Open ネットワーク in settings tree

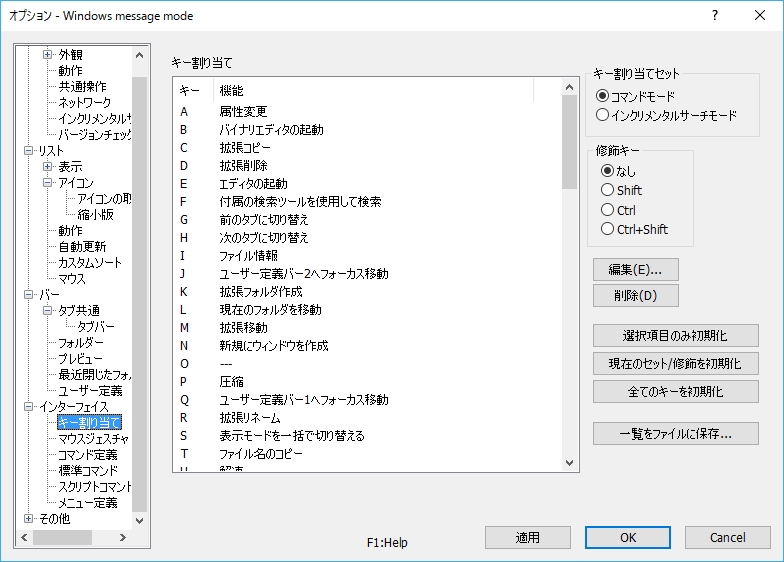click(x=84, y=102)
